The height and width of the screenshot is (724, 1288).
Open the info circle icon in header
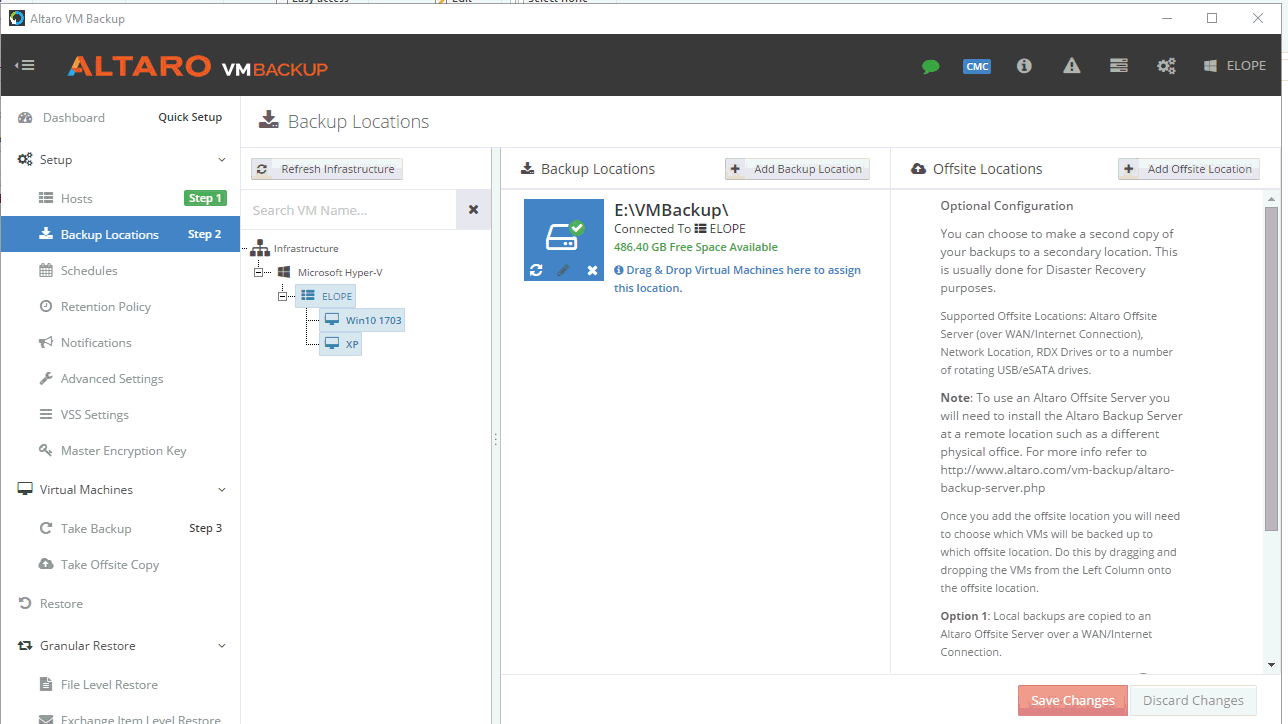[1024, 66]
